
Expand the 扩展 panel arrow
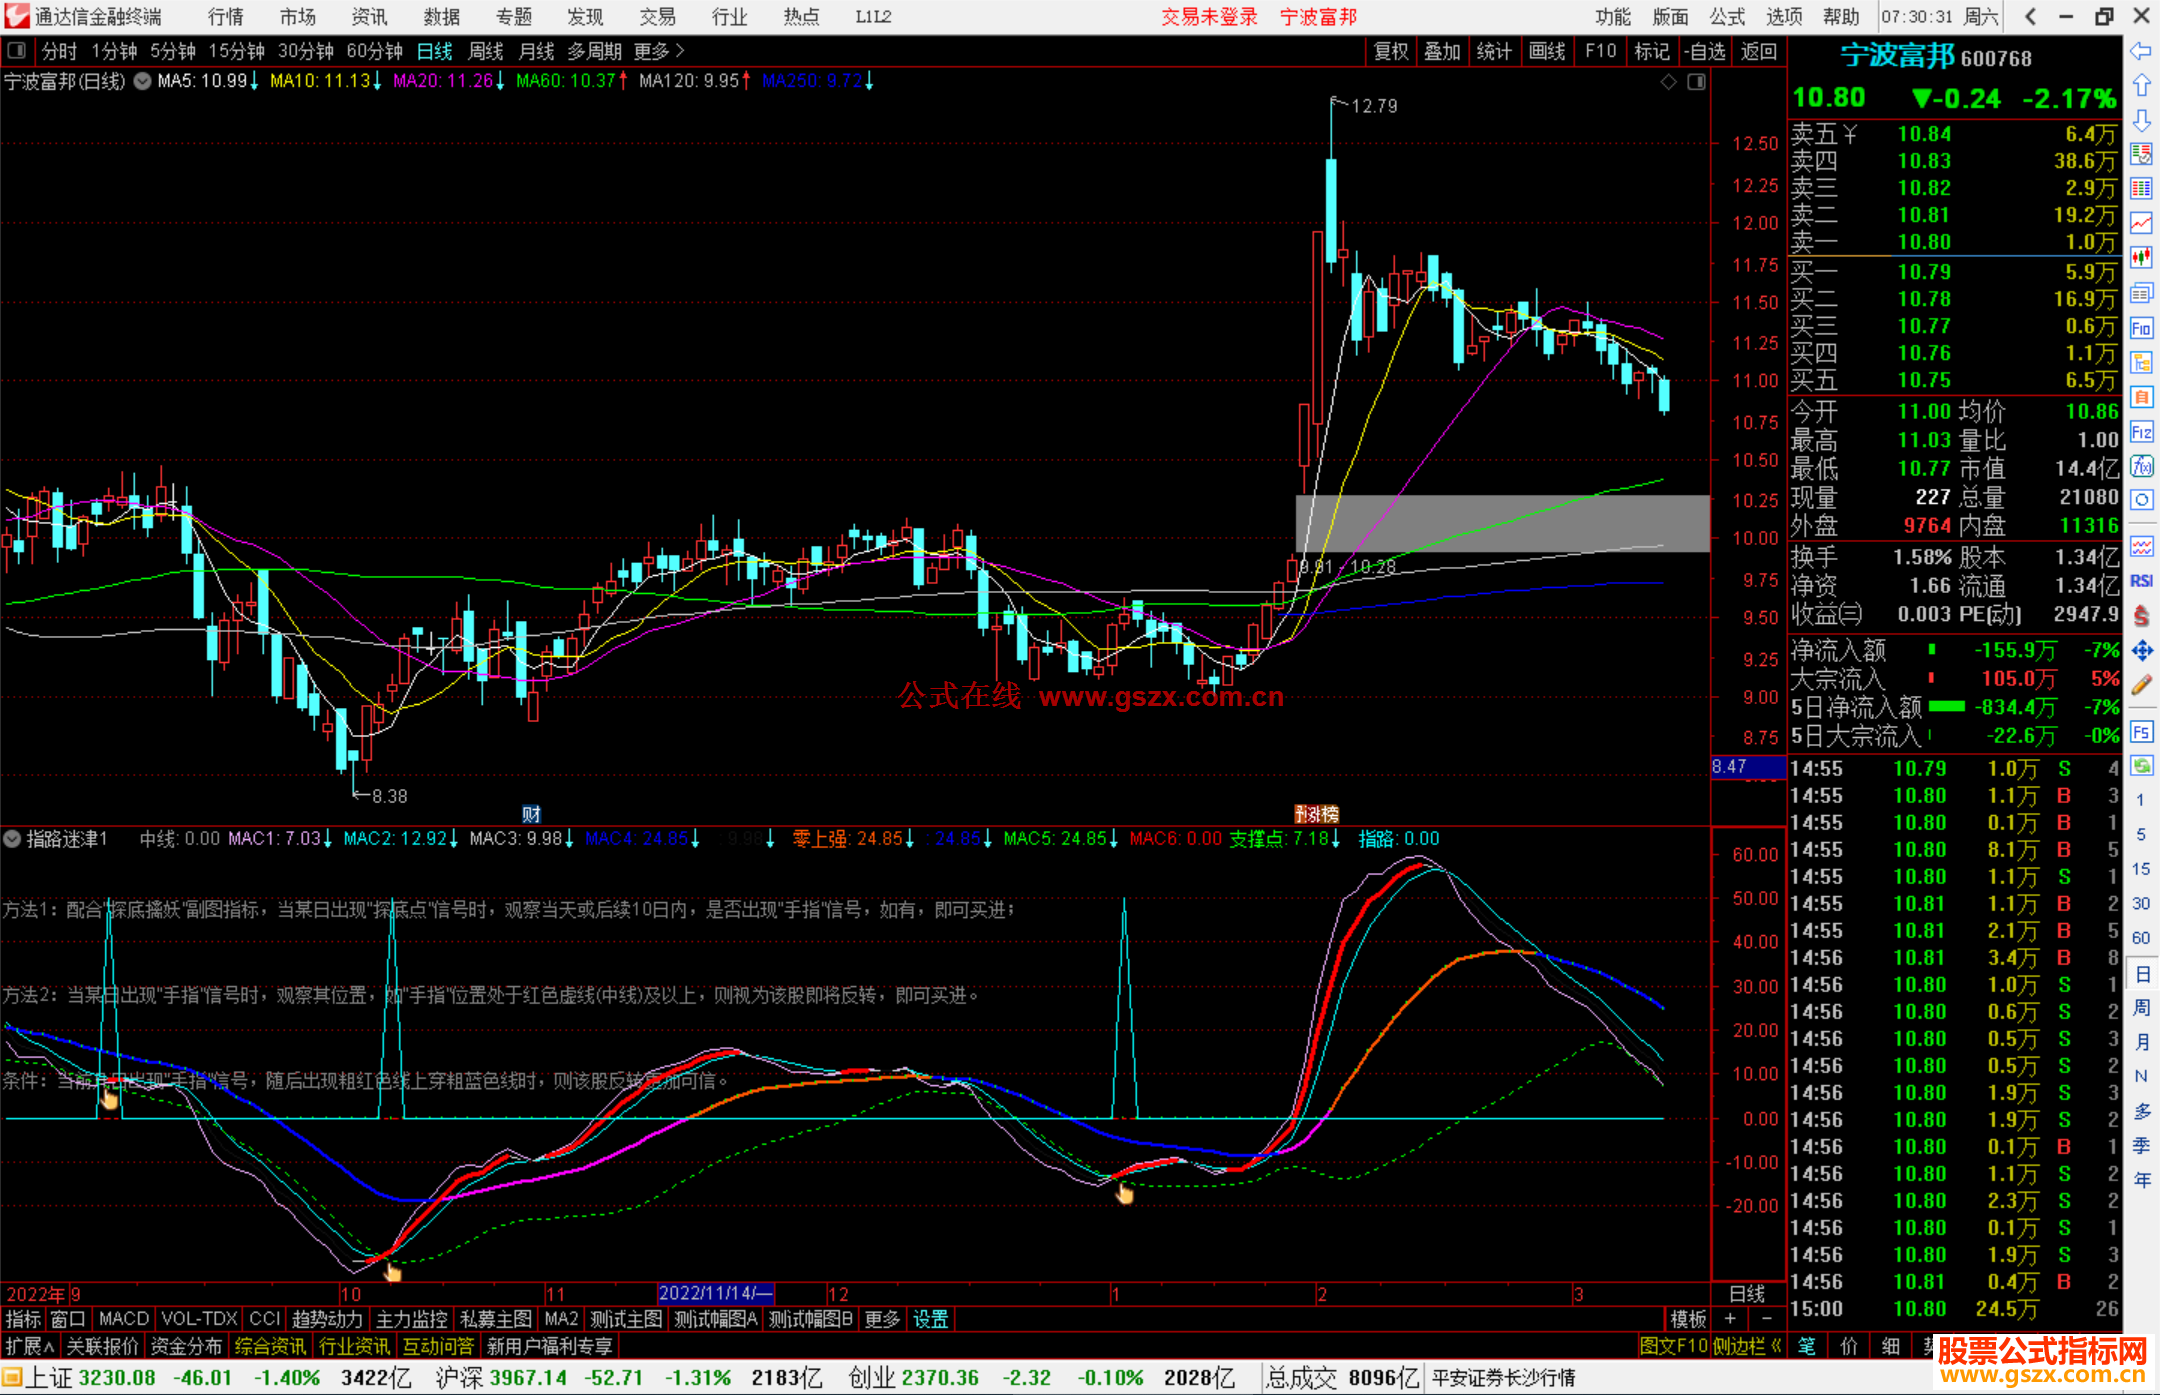pos(30,1346)
